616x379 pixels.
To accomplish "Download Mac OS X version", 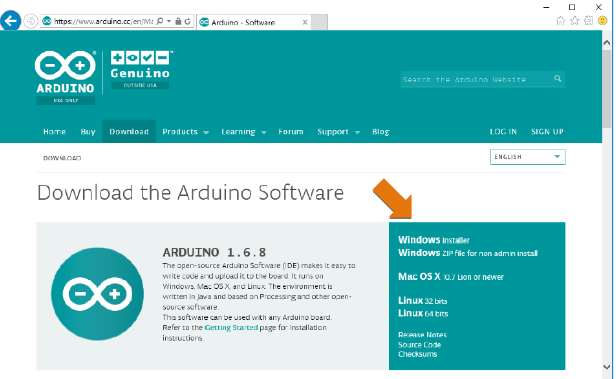I will (451, 277).
